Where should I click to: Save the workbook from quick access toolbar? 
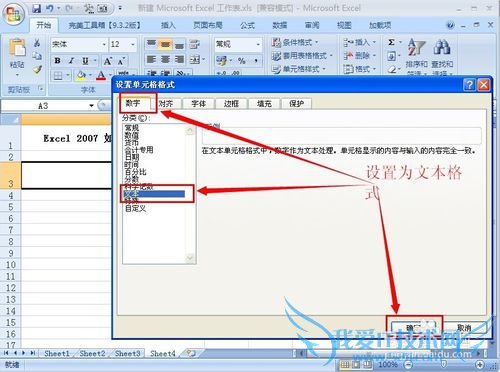pyautogui.click(x=37, y=8)
